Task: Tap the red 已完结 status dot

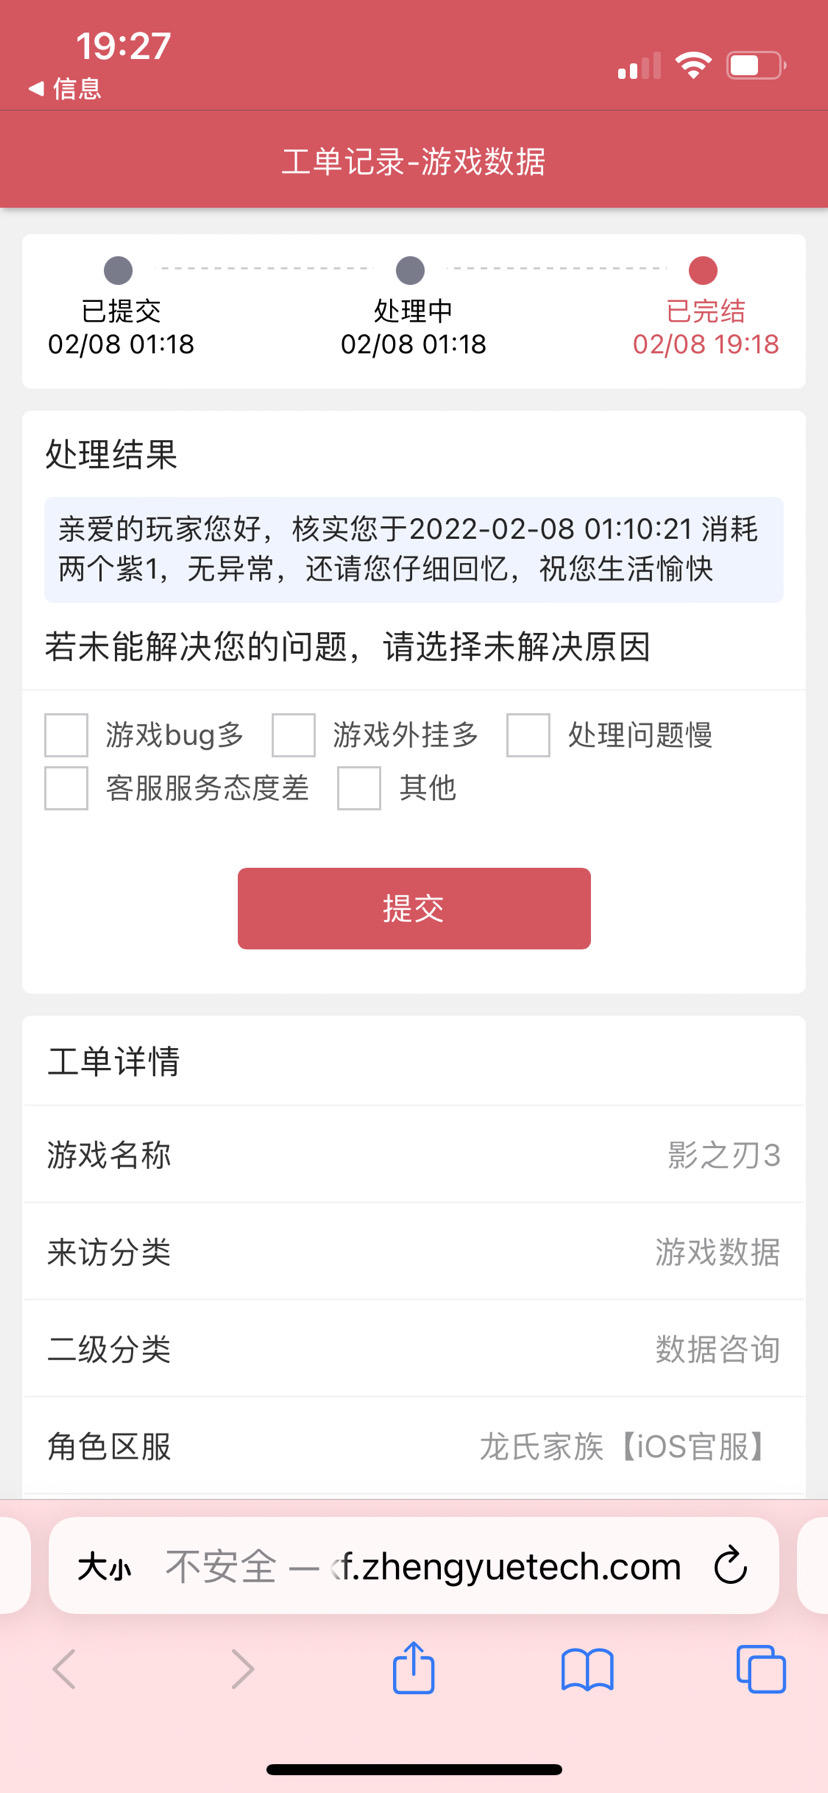Action: coord(703,270)
